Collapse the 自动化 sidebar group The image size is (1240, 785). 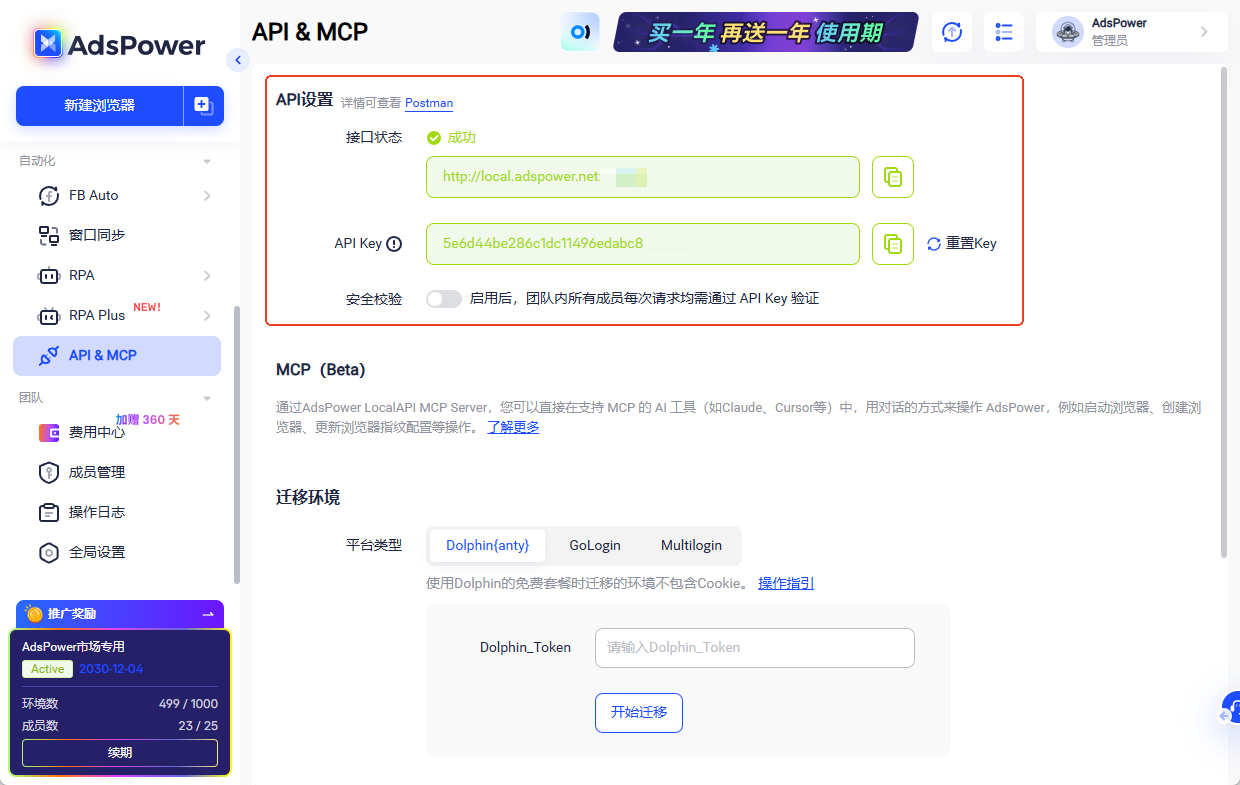[207, 160]
